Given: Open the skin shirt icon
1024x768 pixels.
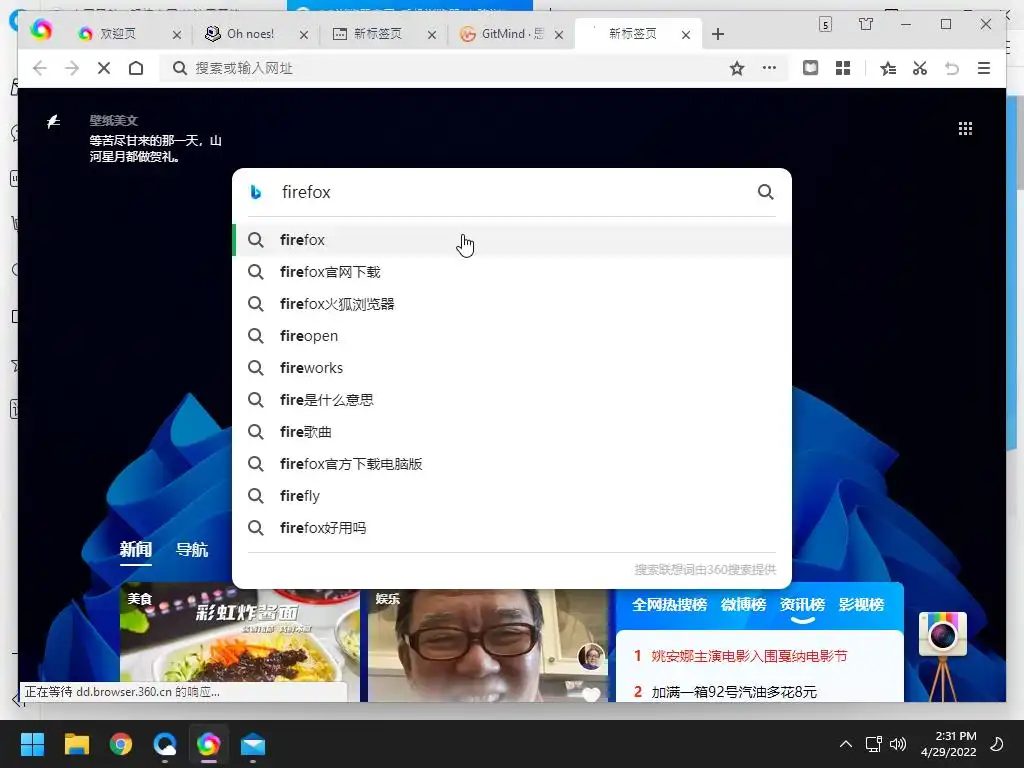Looking at the screenshot, I should coord(866,24).
